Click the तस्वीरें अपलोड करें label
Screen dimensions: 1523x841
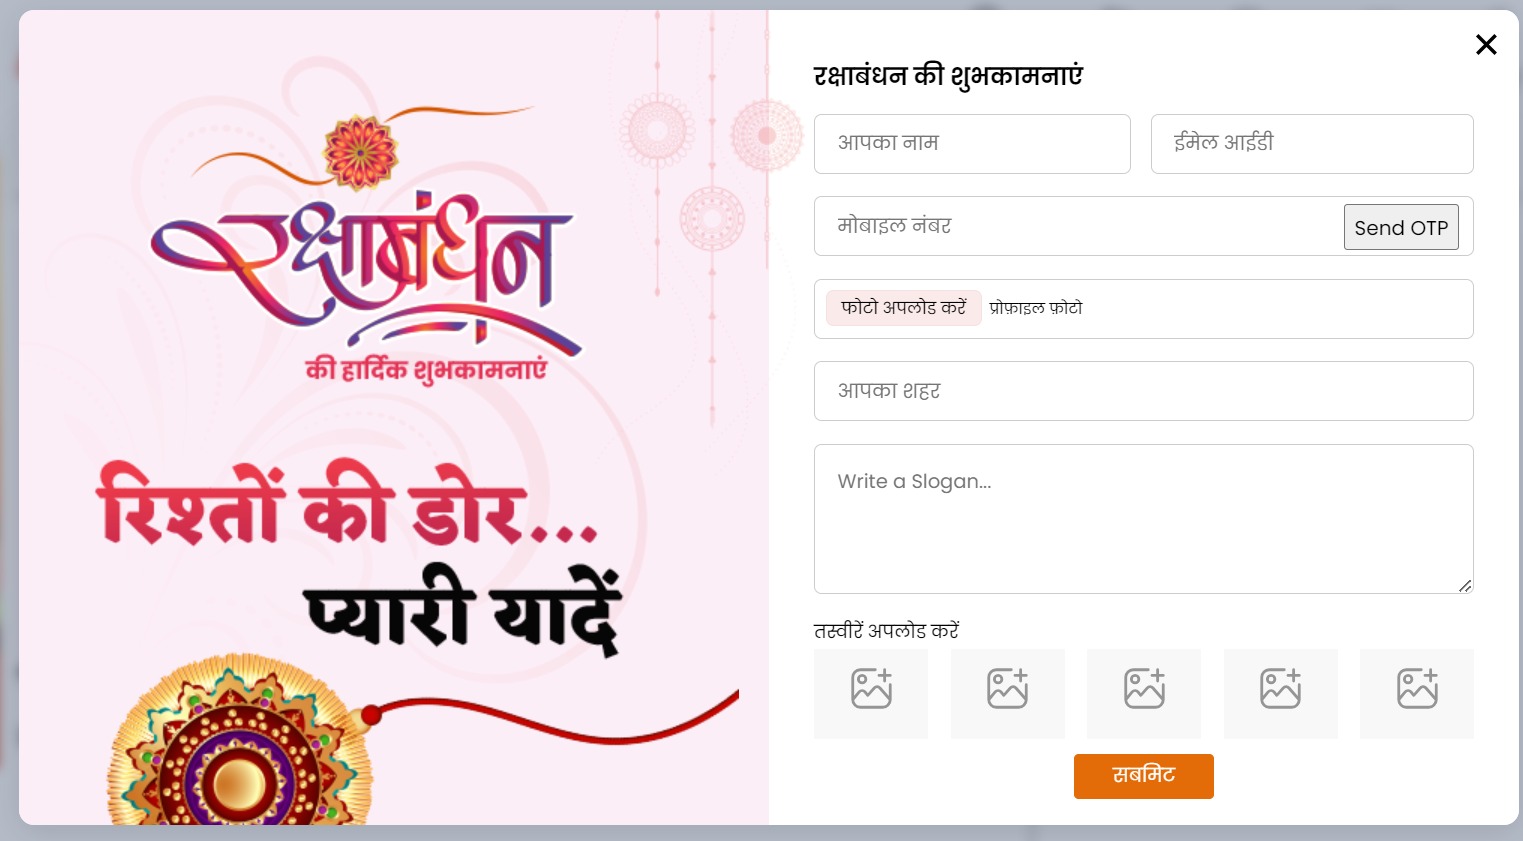886,631
